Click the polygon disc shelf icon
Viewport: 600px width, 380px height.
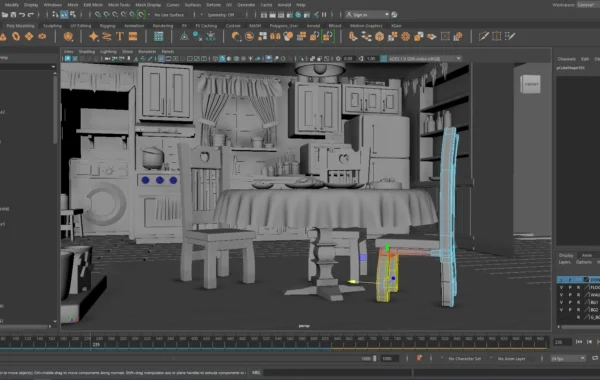[42, 36]
